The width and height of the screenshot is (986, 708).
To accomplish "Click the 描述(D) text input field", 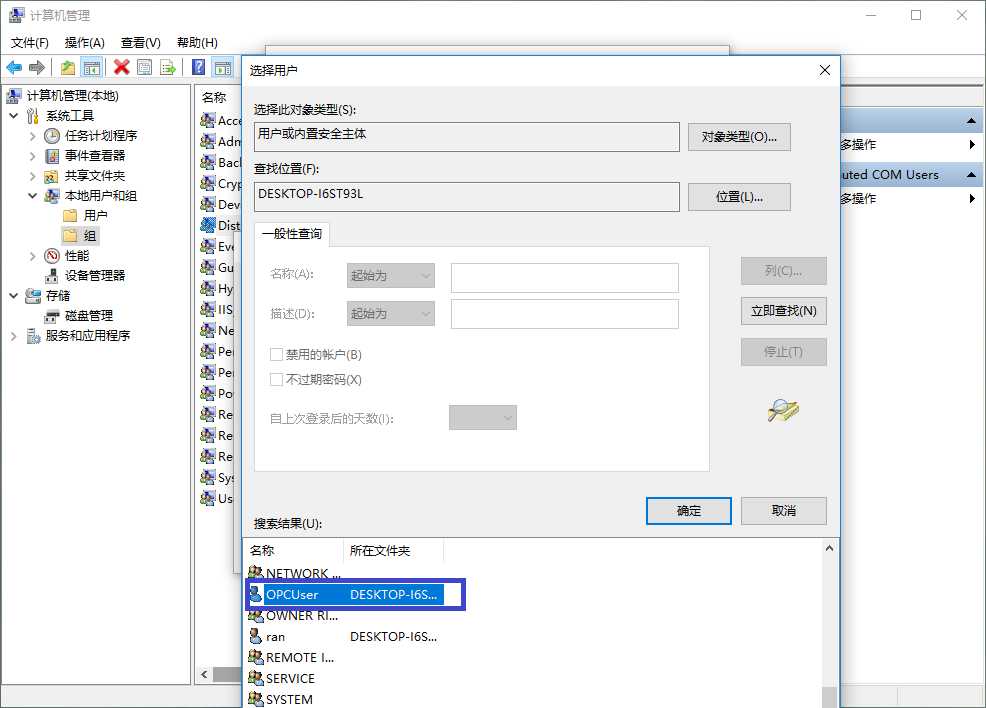I will (565, 314).
